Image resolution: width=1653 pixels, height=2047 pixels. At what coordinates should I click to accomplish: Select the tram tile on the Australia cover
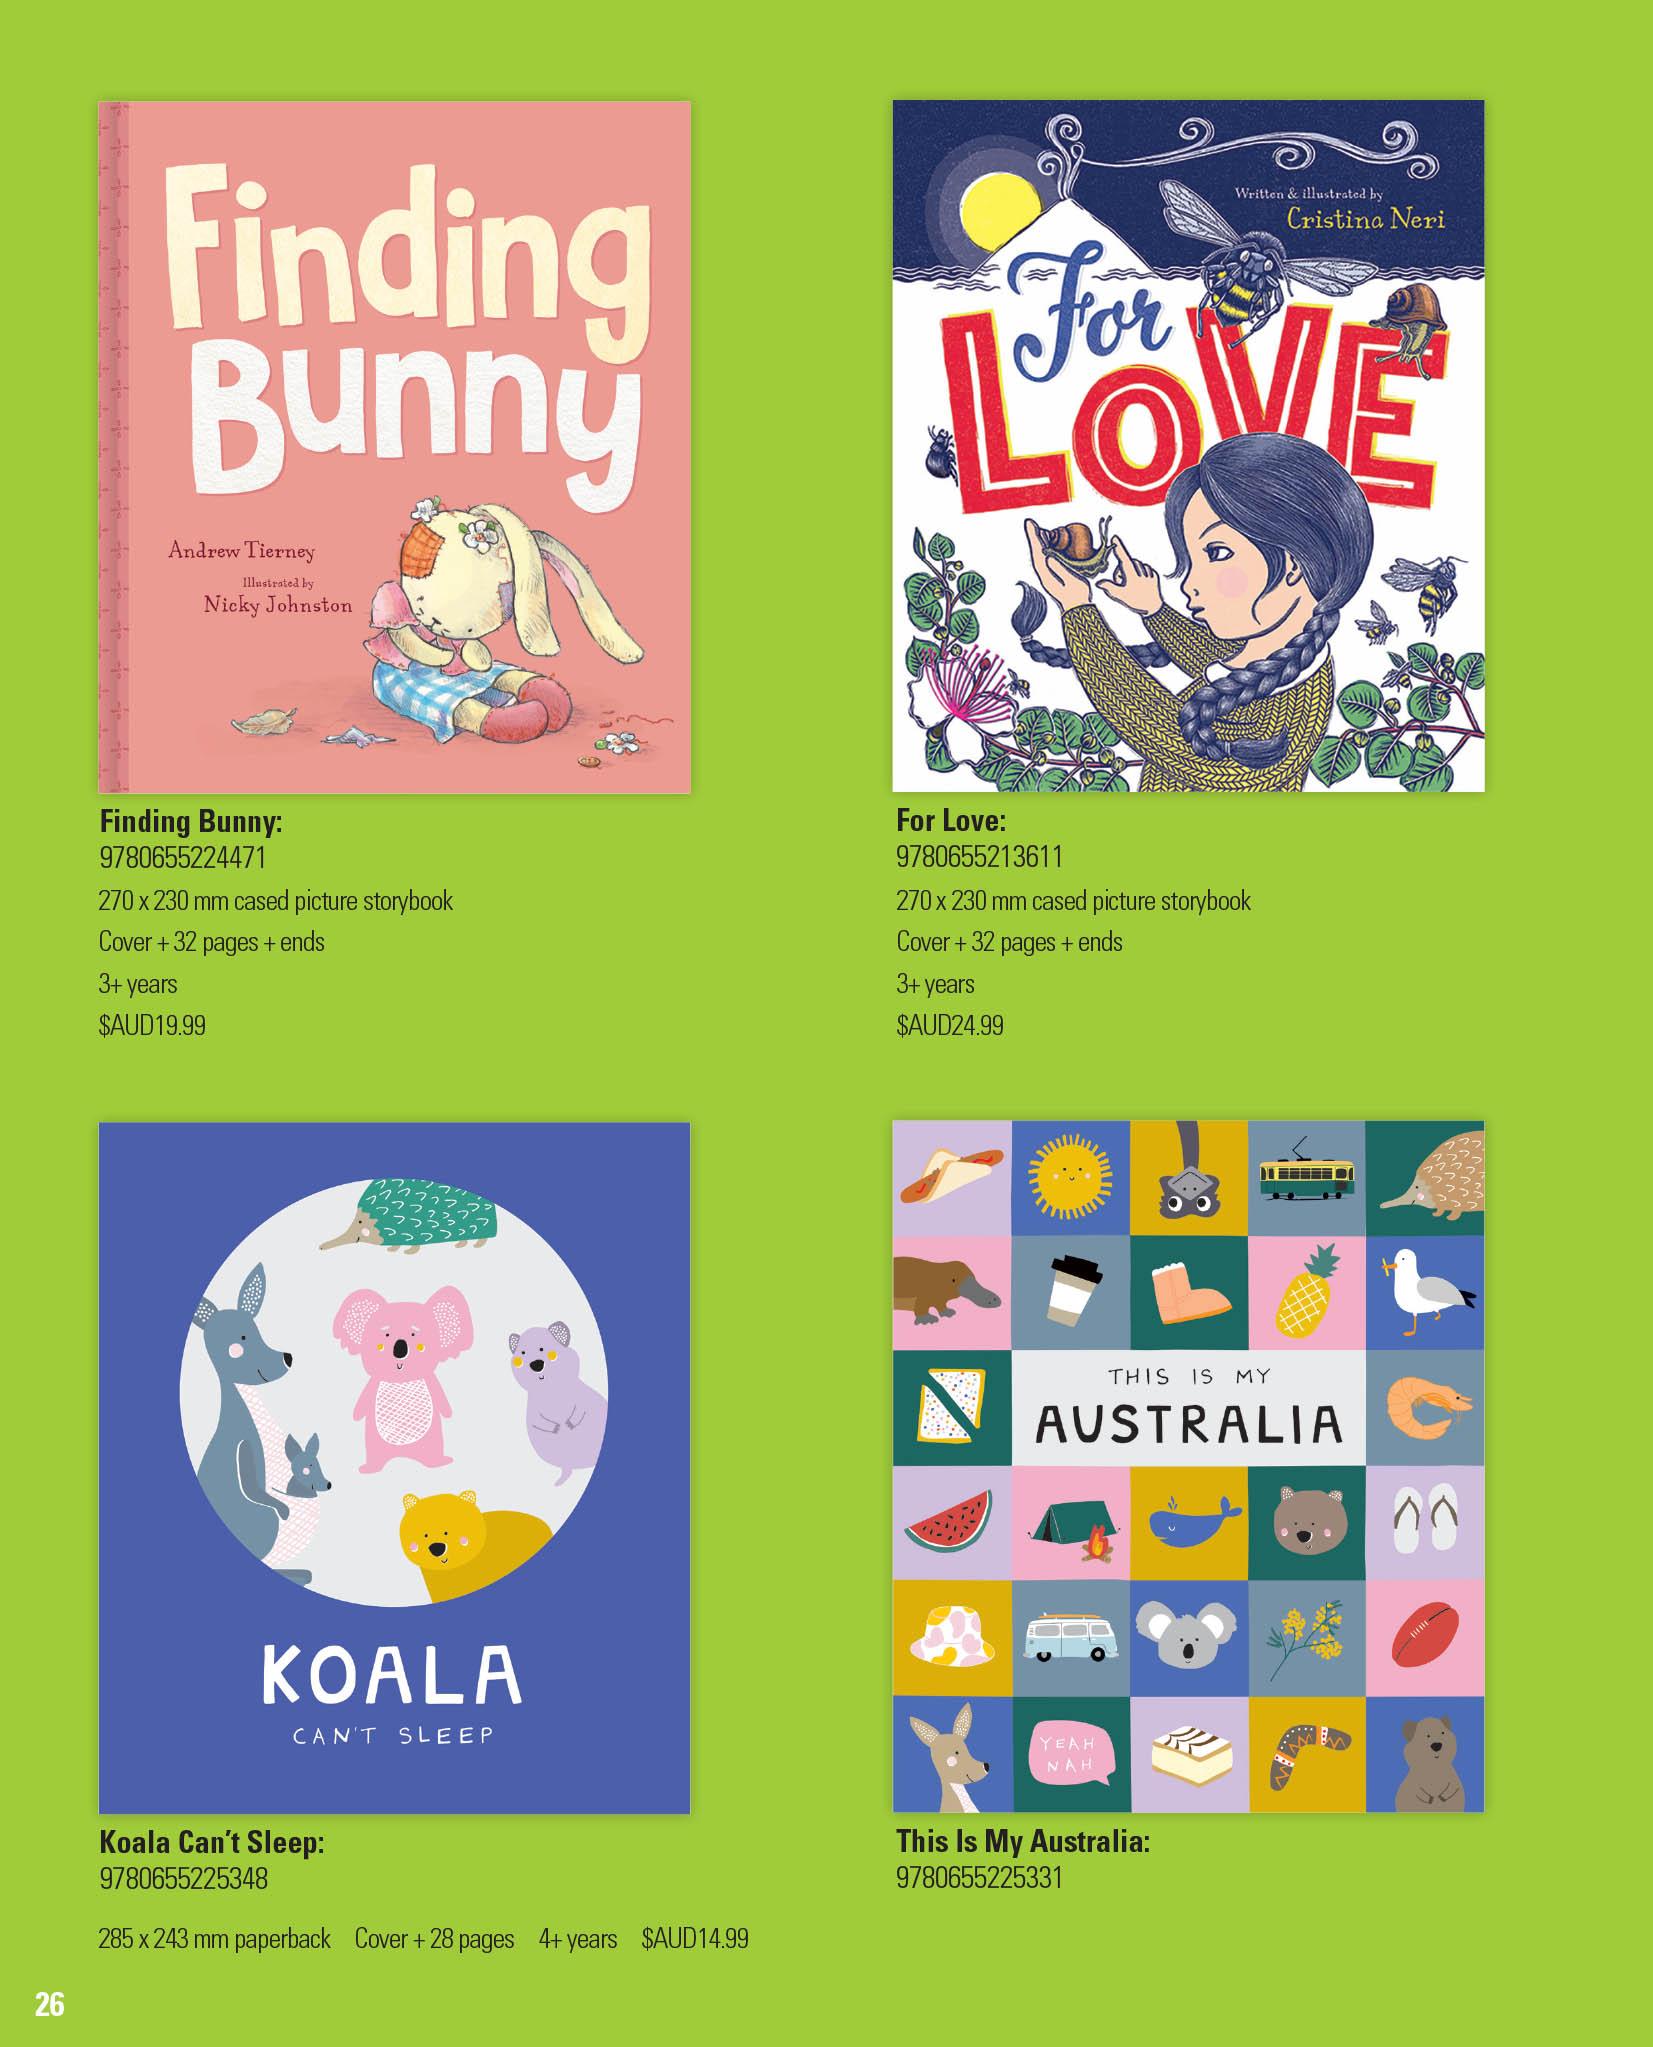(1306, 1177)
